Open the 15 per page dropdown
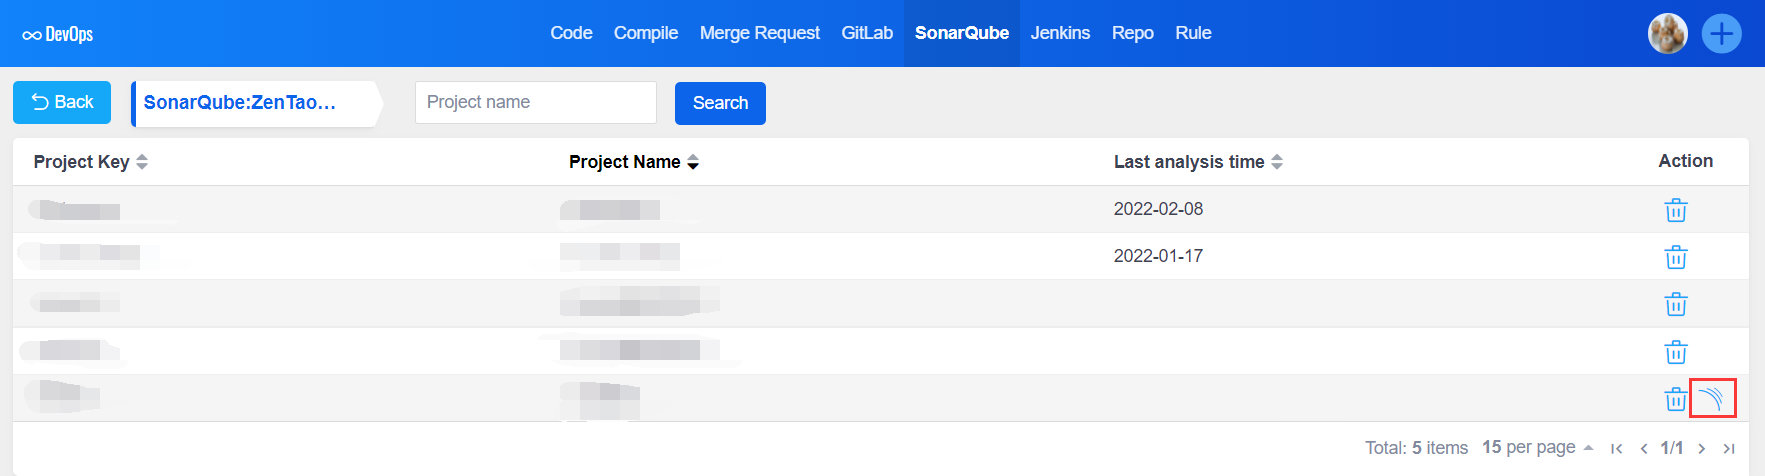The width and height of the screenshot is (1765, 476). click(1537, 447)
